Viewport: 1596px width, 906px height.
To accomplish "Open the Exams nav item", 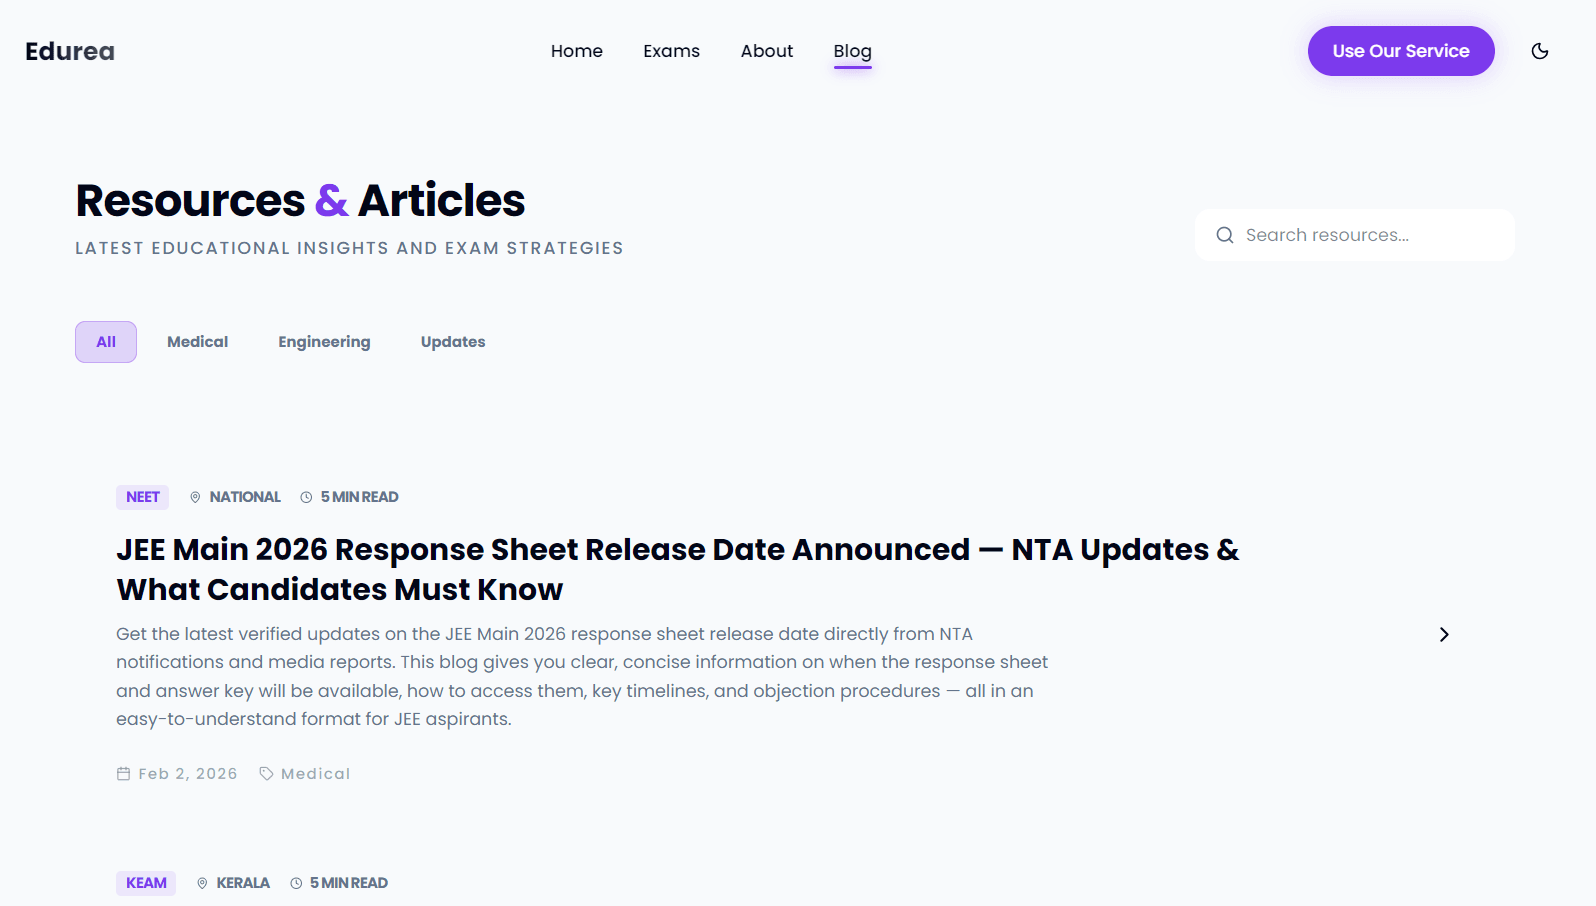I will (x=671, y=51).
